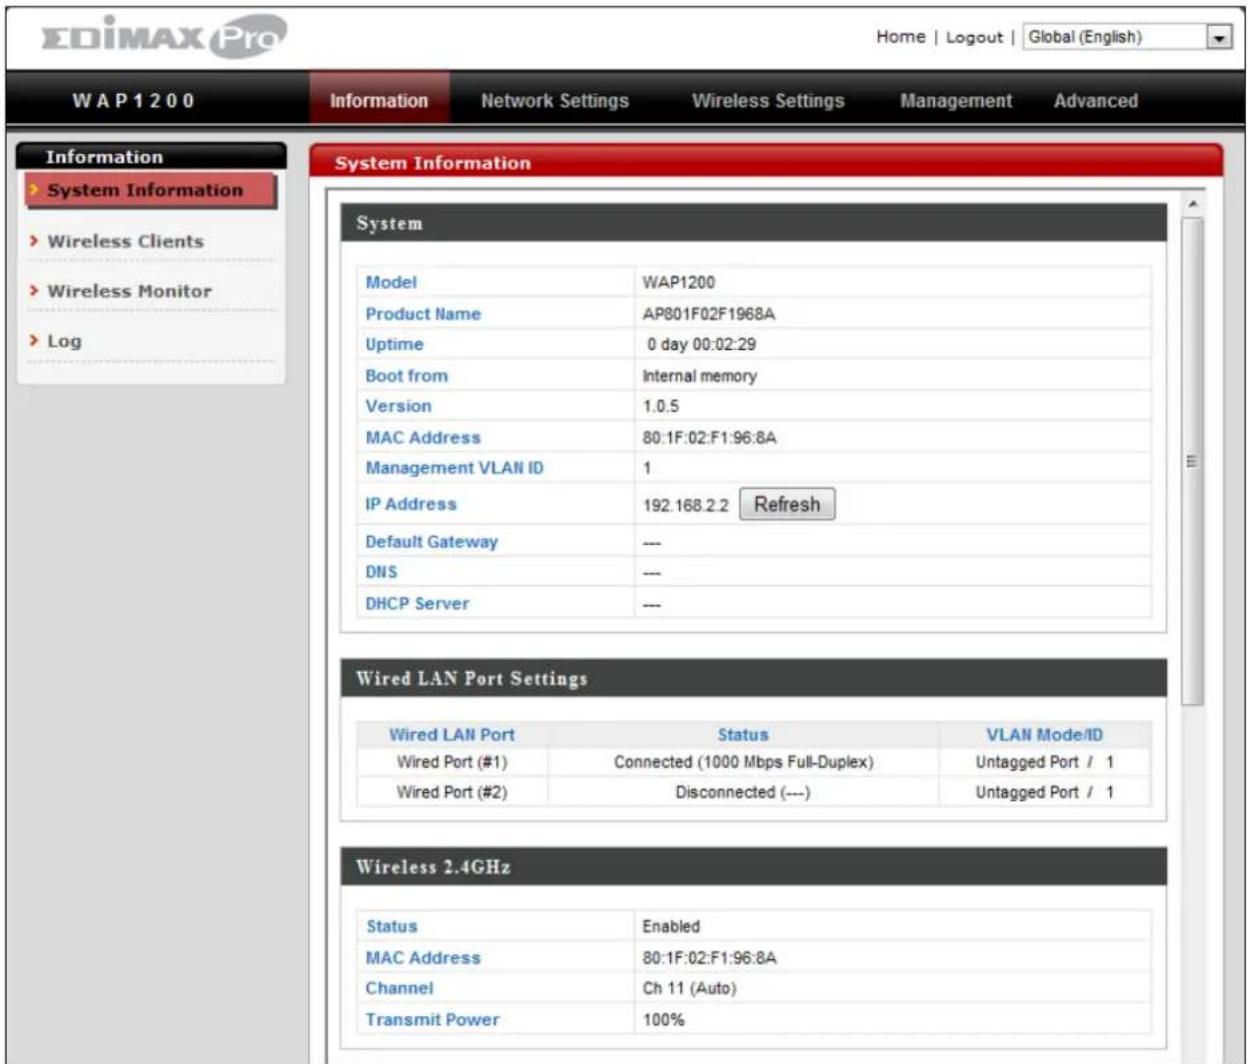Open the Global (English) language dropdown
This screenshot has height=1064, width=1248.
pyautogui.click(x=1127, y=37)
